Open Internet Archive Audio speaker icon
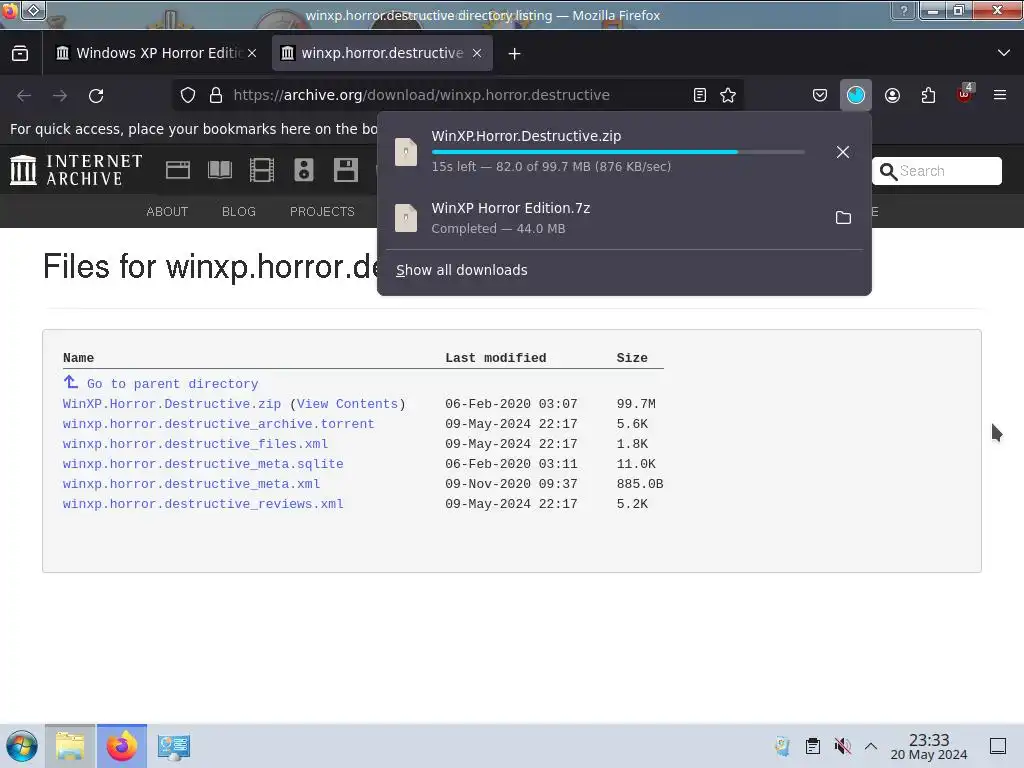The width and height of the screenshot is (1024, 768). point(304,170)
